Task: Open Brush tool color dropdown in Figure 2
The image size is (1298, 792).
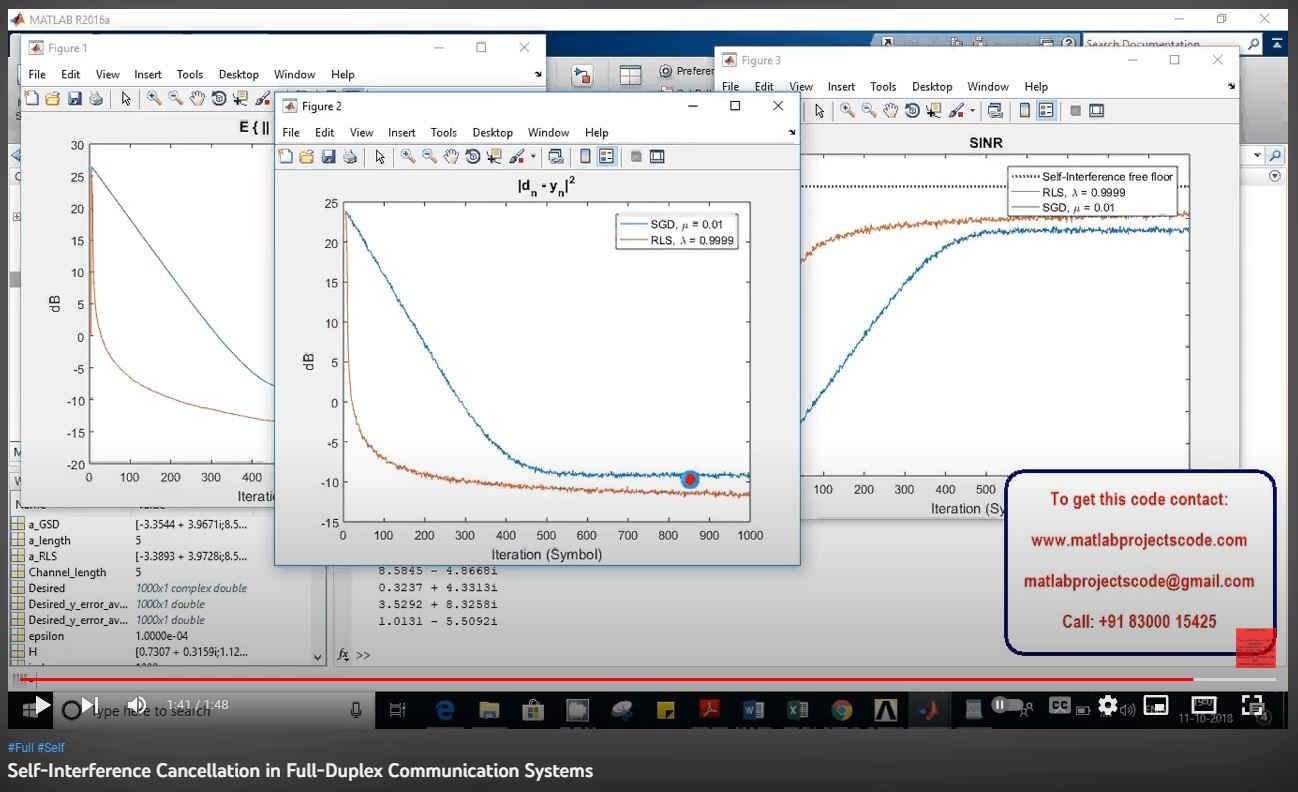Action: click(533, 157)
